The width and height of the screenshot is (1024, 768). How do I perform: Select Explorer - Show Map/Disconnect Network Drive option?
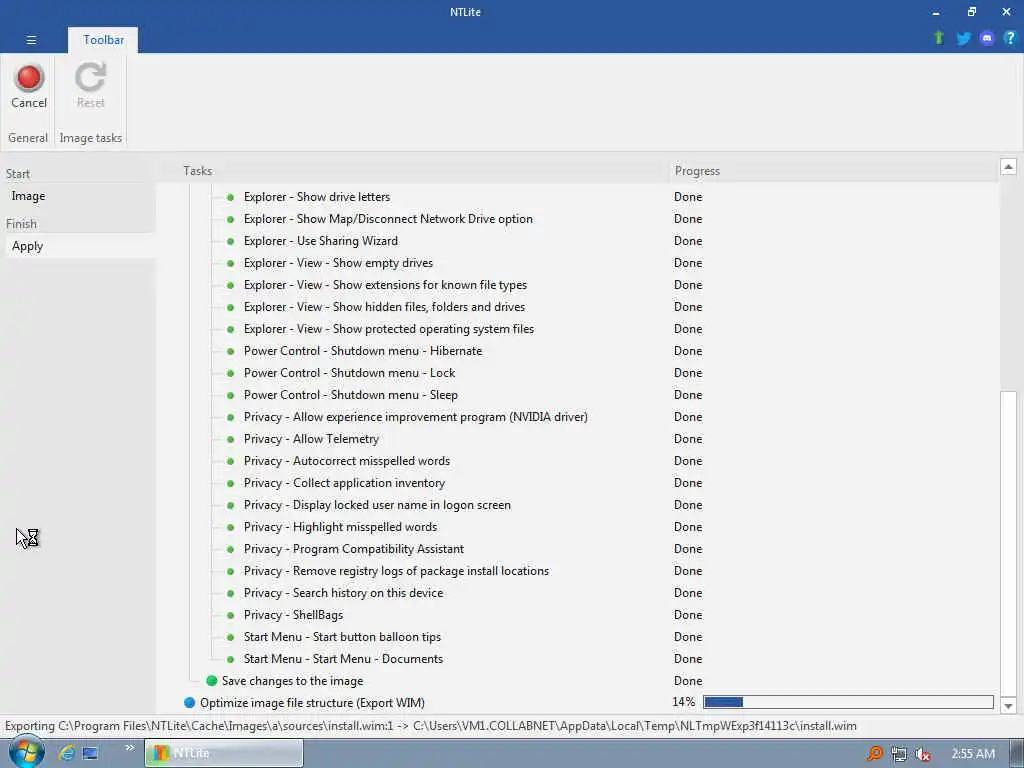click(x=388, y=219)
